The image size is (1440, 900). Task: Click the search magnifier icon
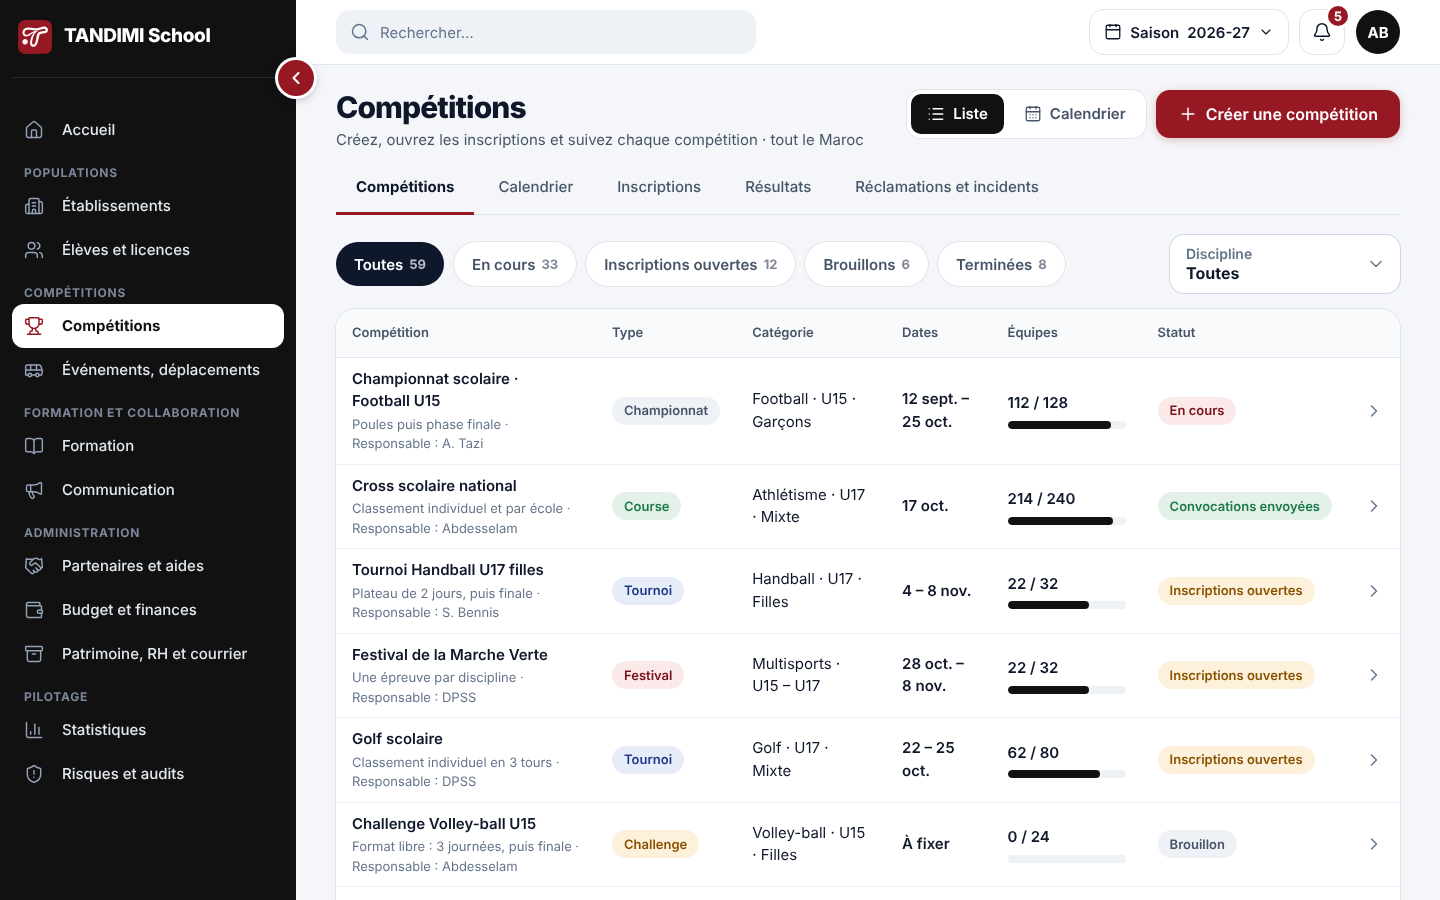(360, 33)
